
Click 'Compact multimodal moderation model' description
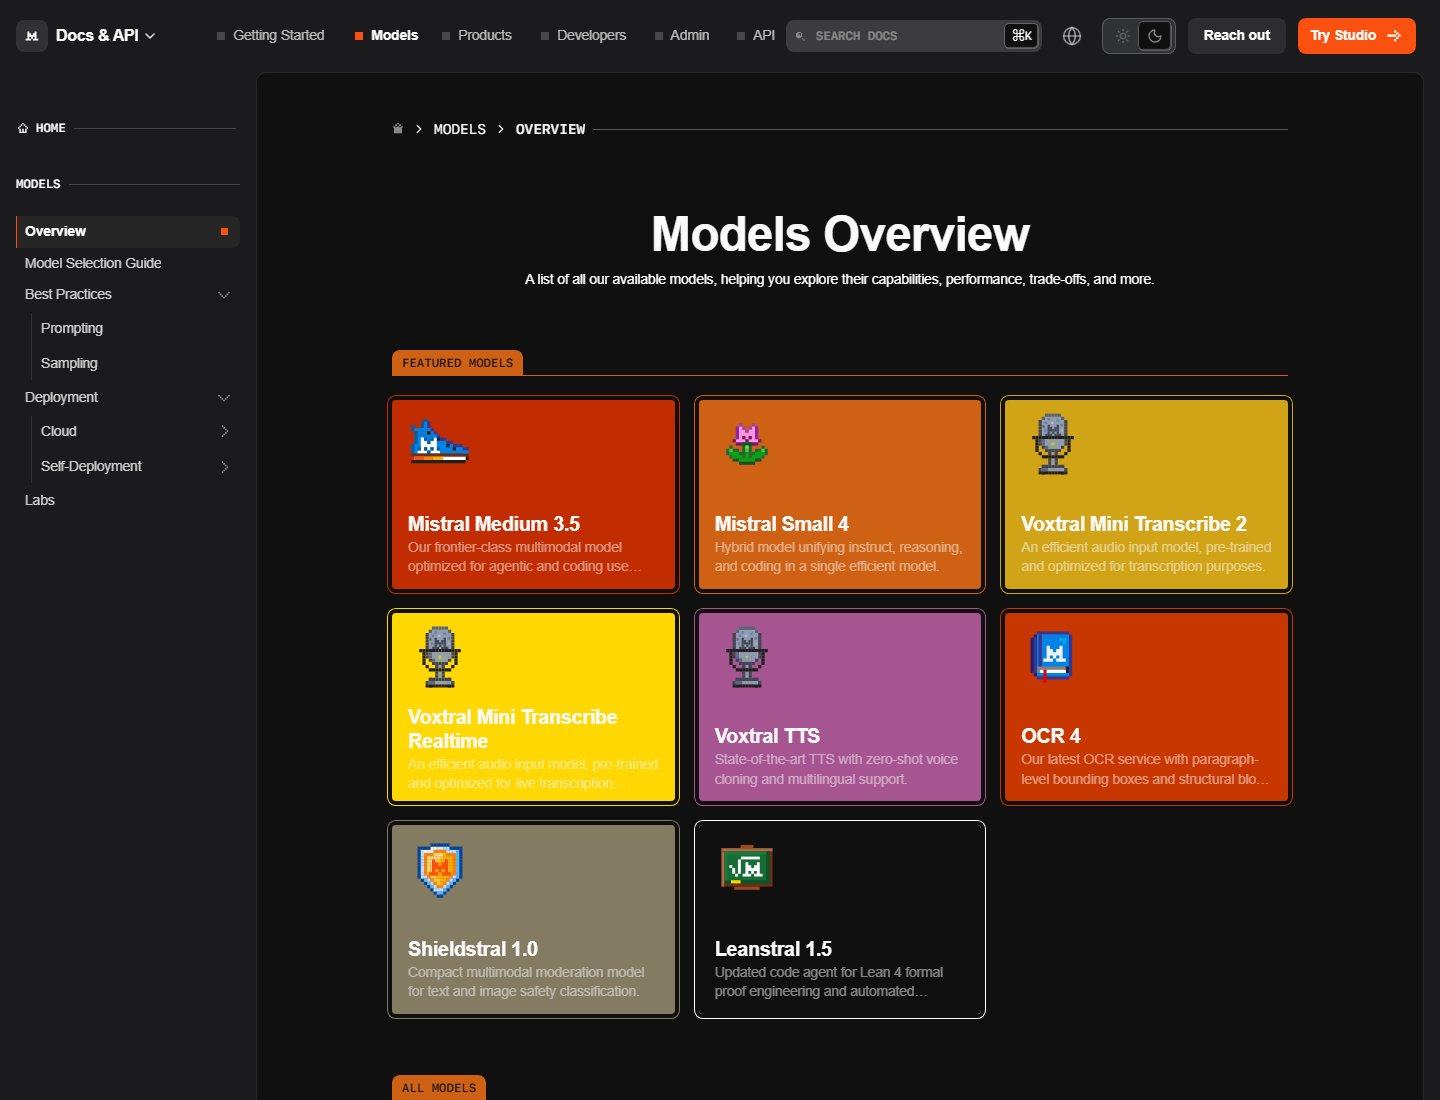[526, 982]
